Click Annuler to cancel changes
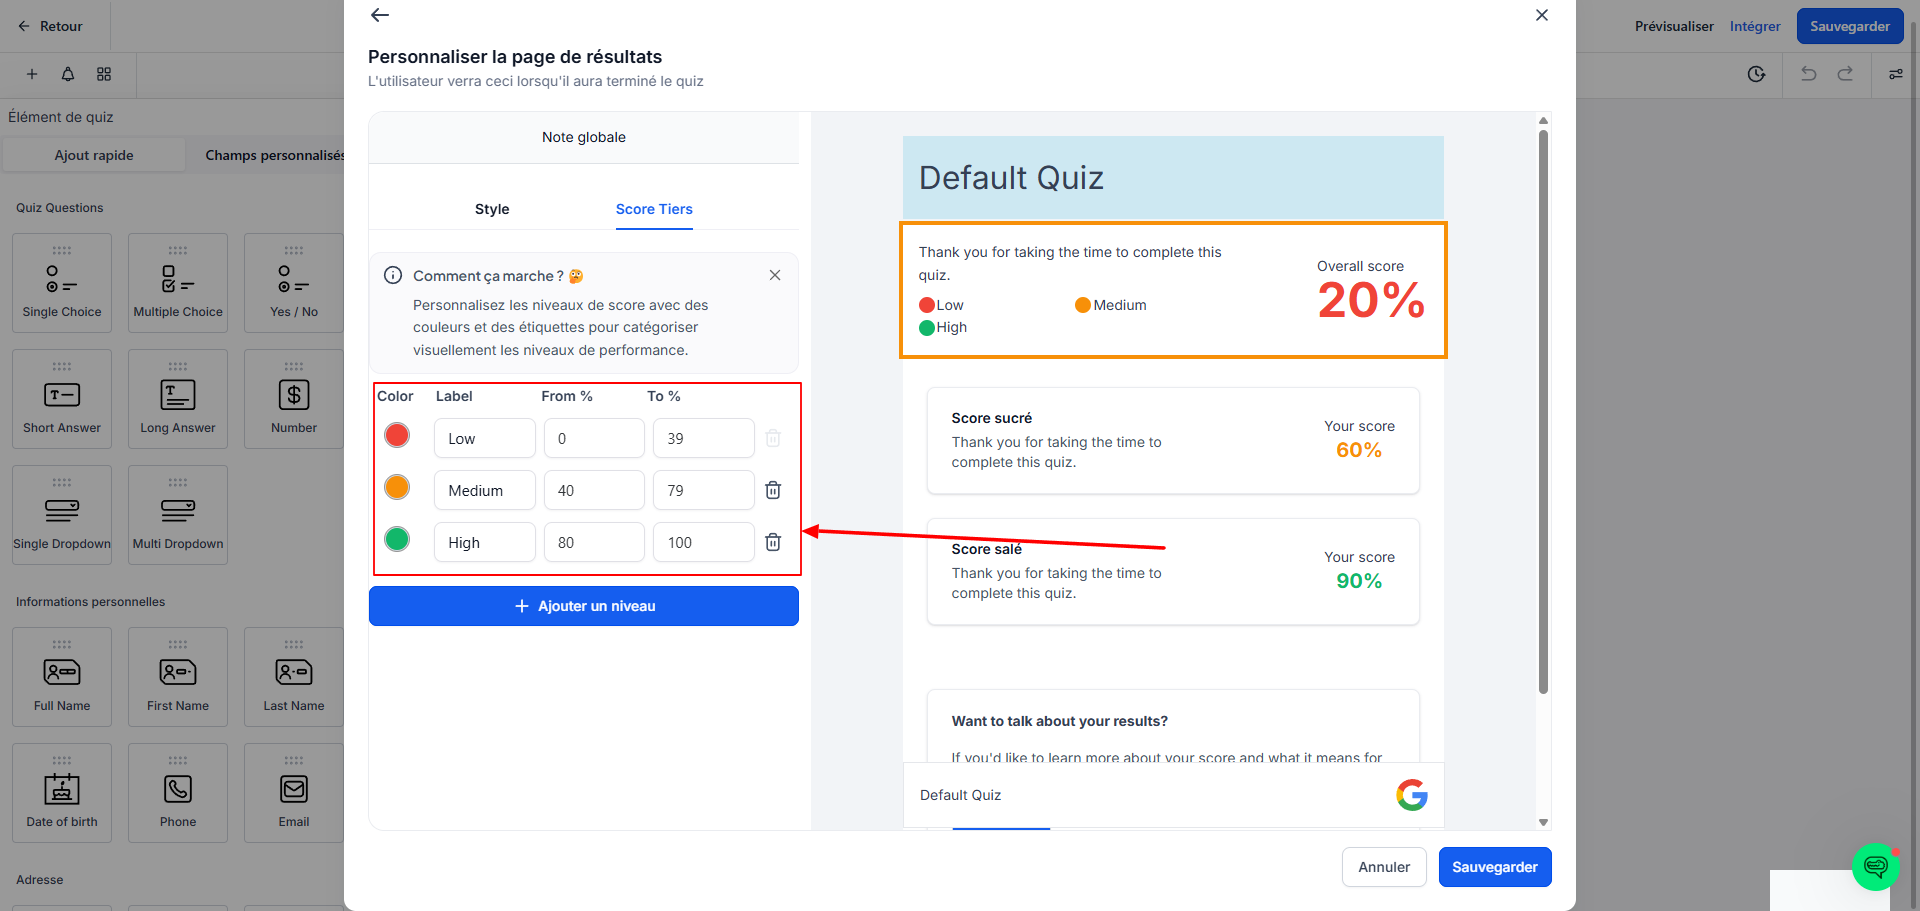The image size is (1920, 911). coord(1384,867)
